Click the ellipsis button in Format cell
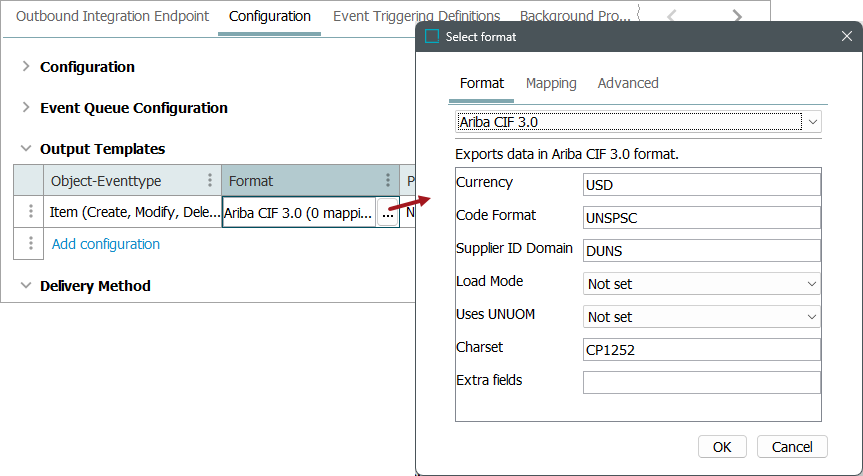 click(x=387, y=212)
